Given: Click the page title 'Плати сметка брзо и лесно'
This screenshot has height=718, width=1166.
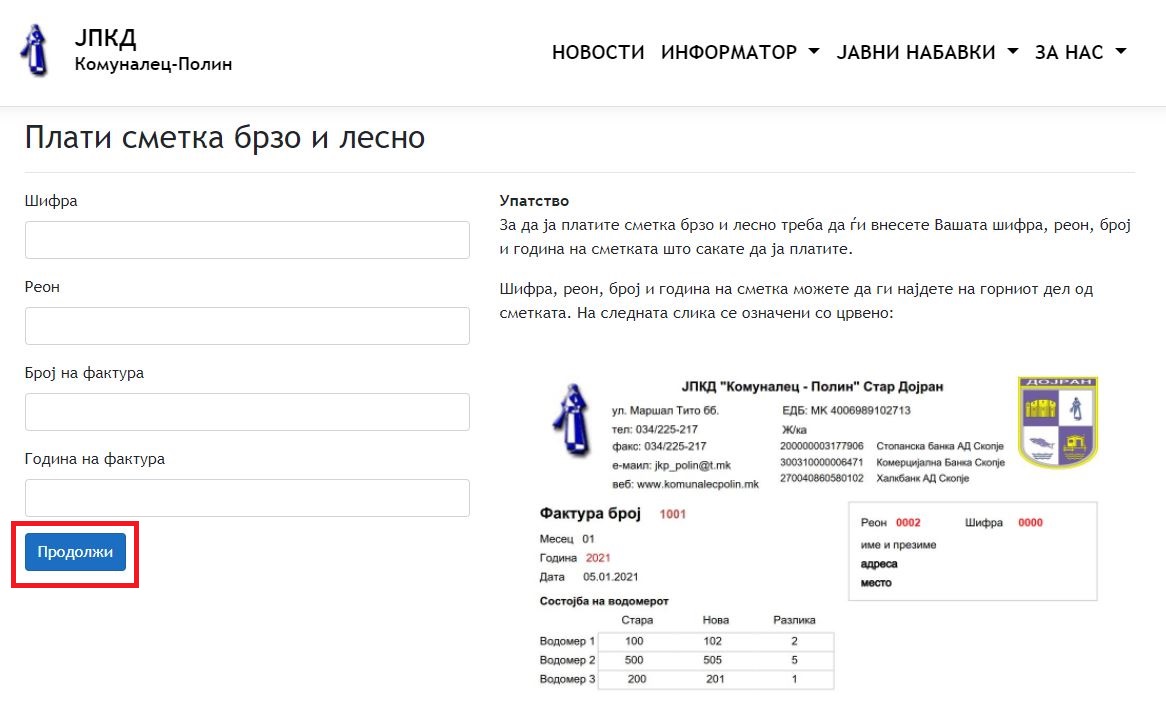Looking at the screenshot, I should (x=225, y=138).
